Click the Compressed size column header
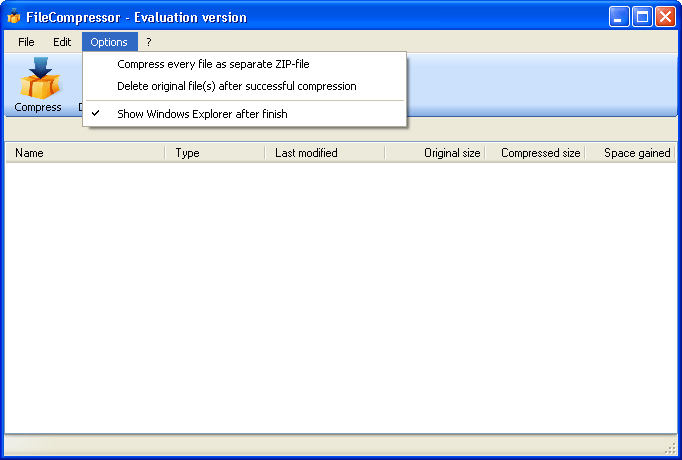 (x=535, y=153)
